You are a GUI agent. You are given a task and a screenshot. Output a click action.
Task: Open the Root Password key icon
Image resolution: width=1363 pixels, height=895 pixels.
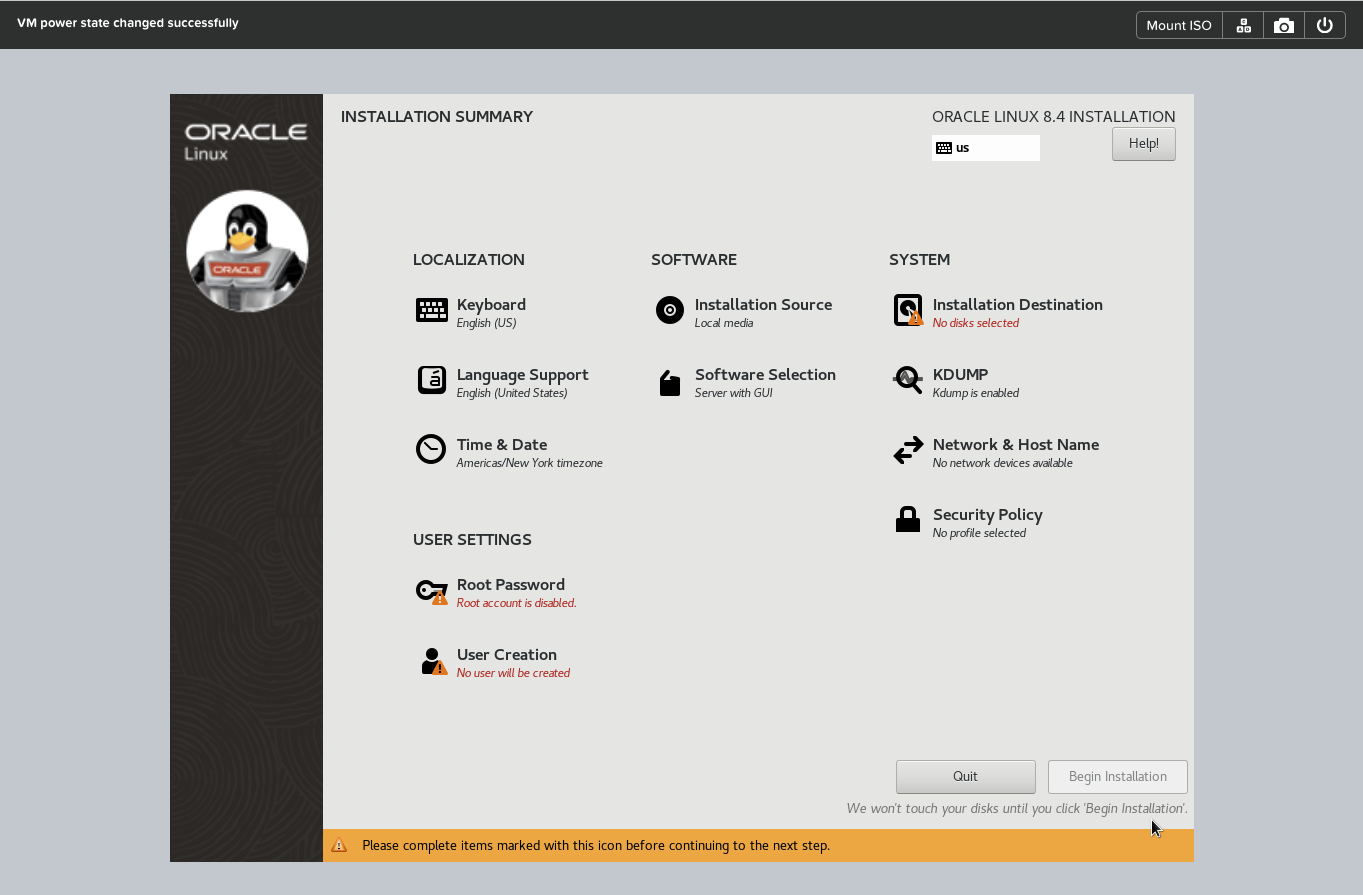coord(432,592)
